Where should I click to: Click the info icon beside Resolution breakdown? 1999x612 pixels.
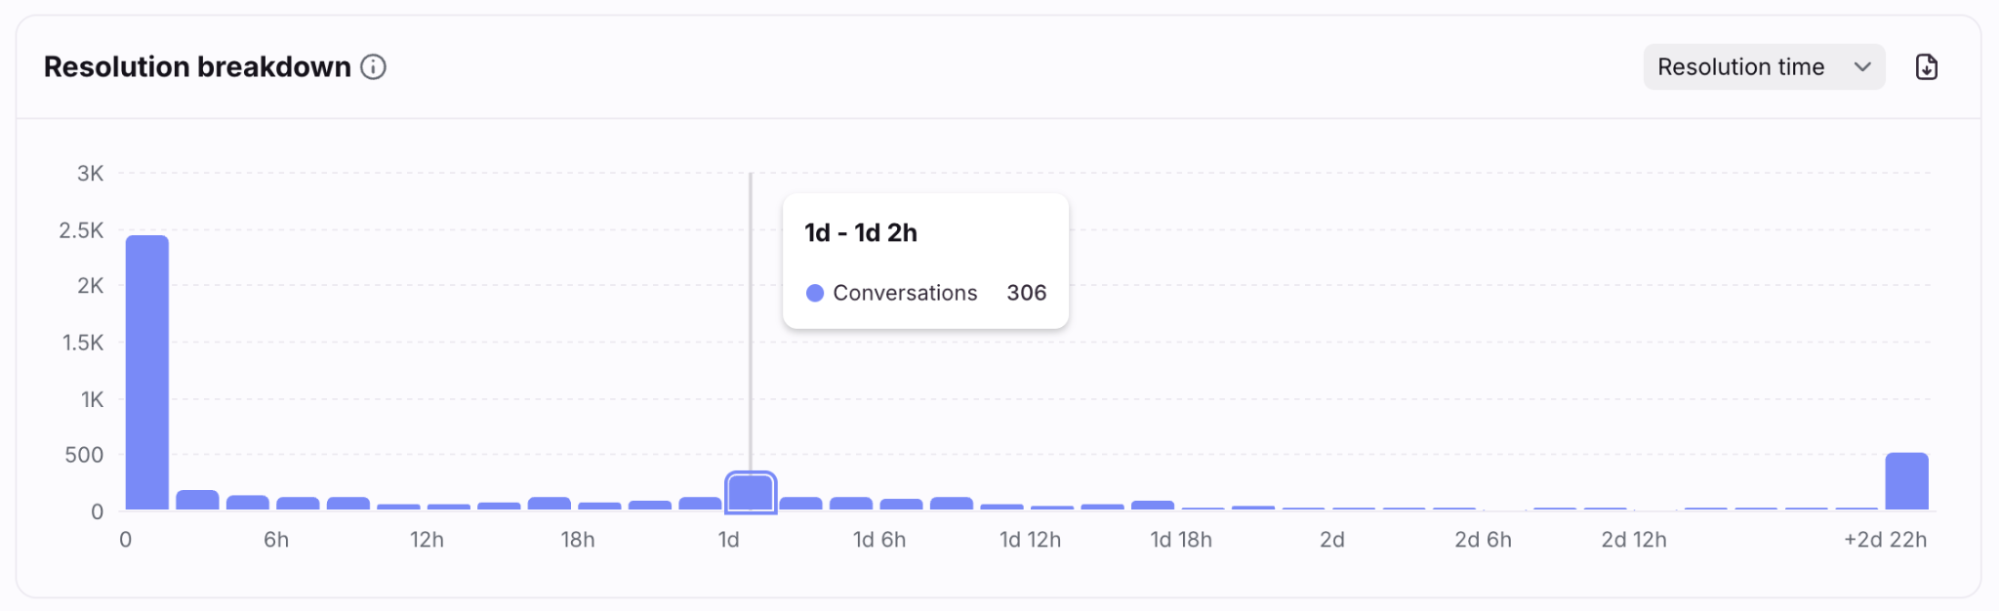(x=373, y=67)
